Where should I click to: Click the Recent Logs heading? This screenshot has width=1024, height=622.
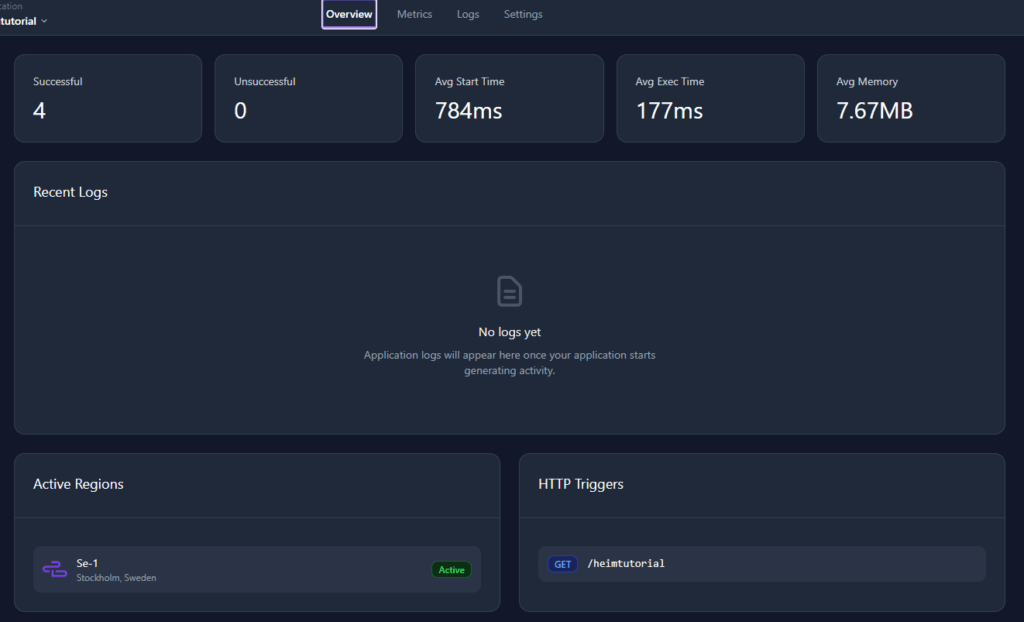(x=71, y=192)
